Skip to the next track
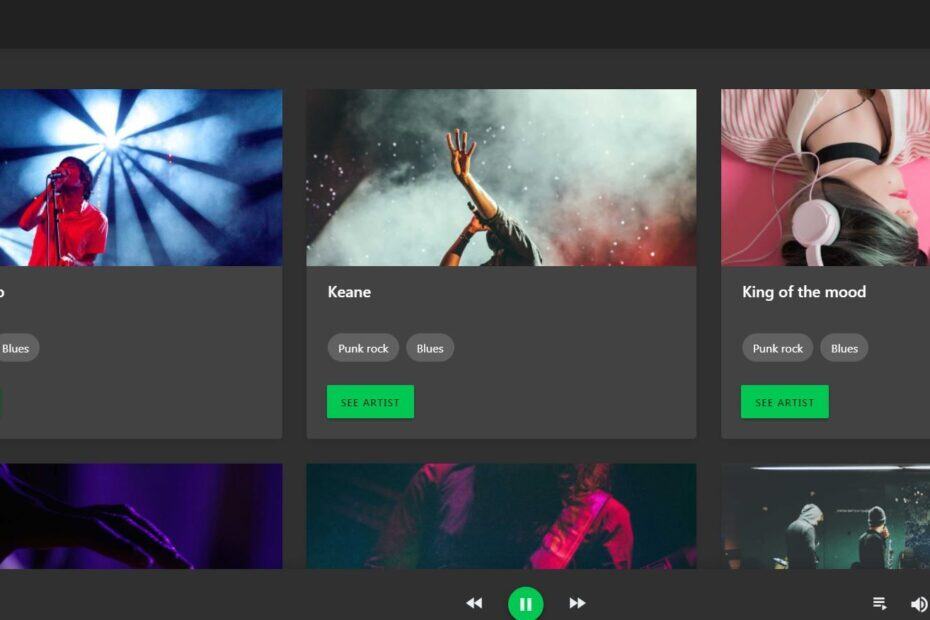This screenshot has width=930, height=620. 577,603
